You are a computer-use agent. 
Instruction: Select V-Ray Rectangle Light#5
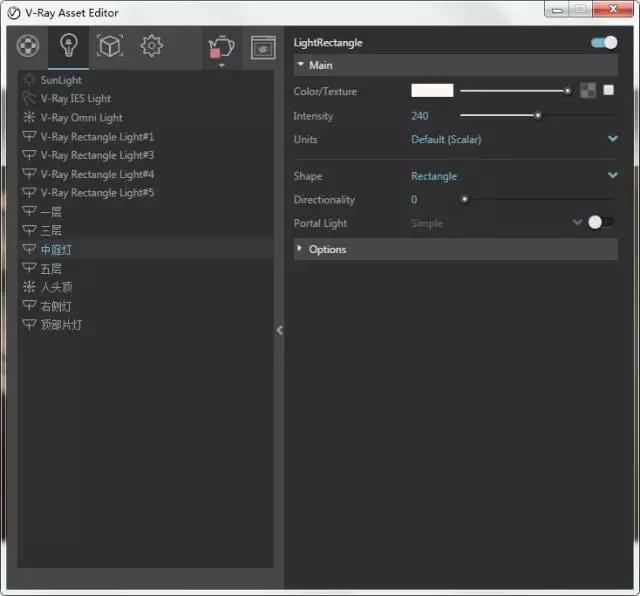pyautogui.click(x=97, y=193)
